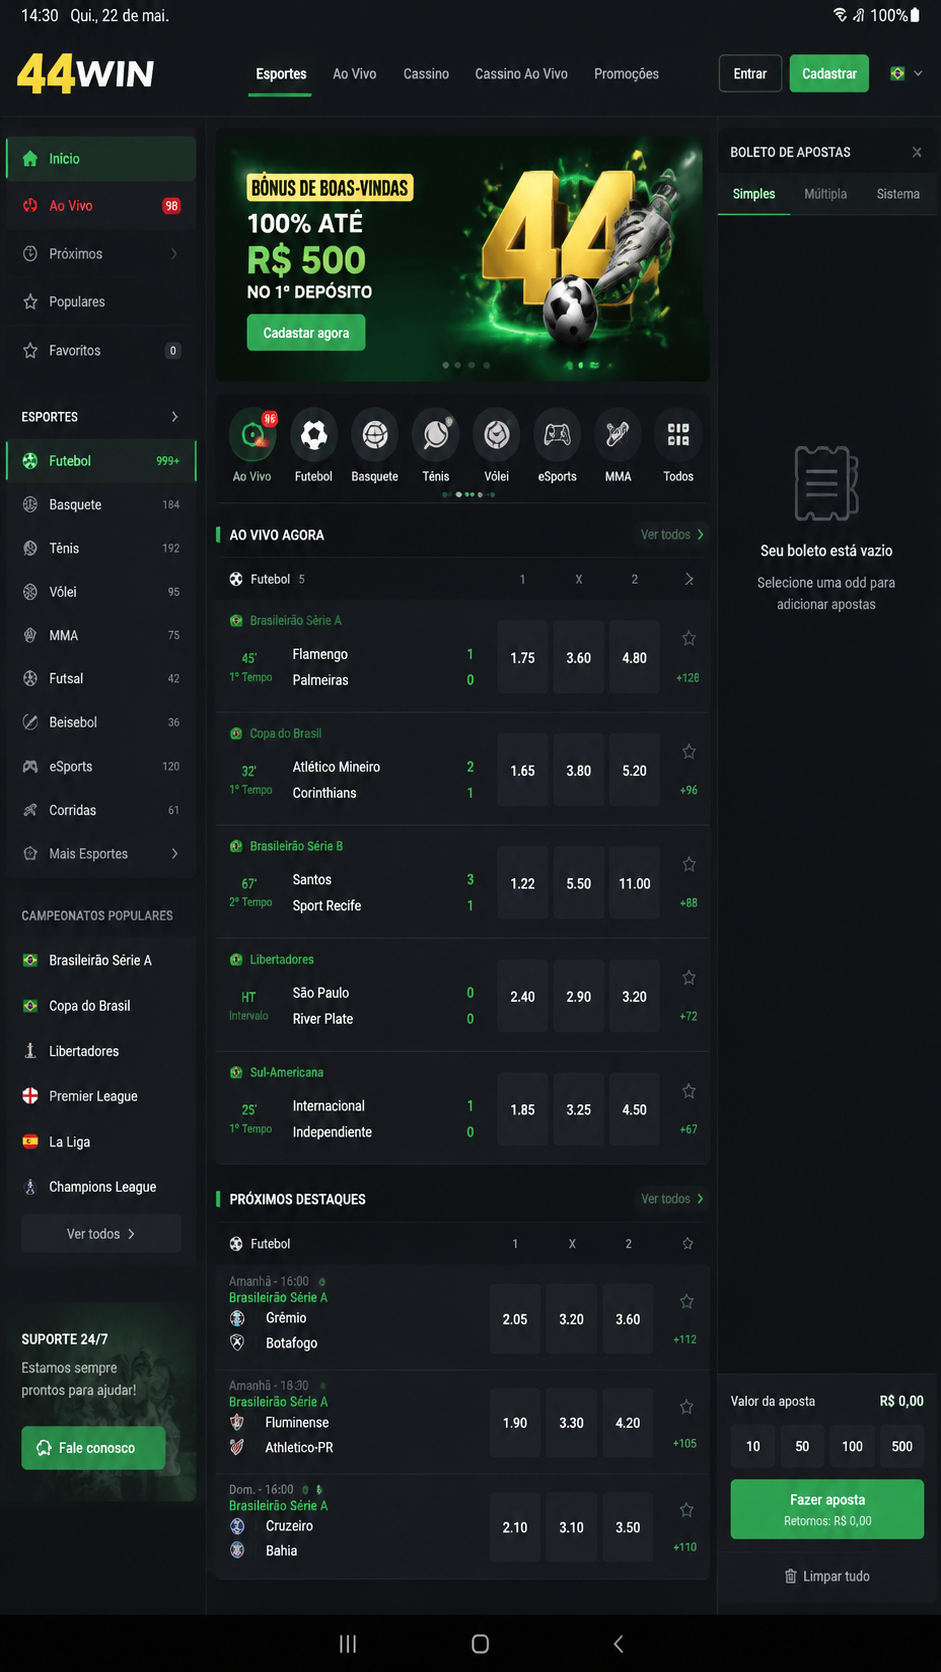Open Corridas in the sports sidebar
Image resolution: width=941 pixels, height=1672 pixels.
click(x=101, y=810)
